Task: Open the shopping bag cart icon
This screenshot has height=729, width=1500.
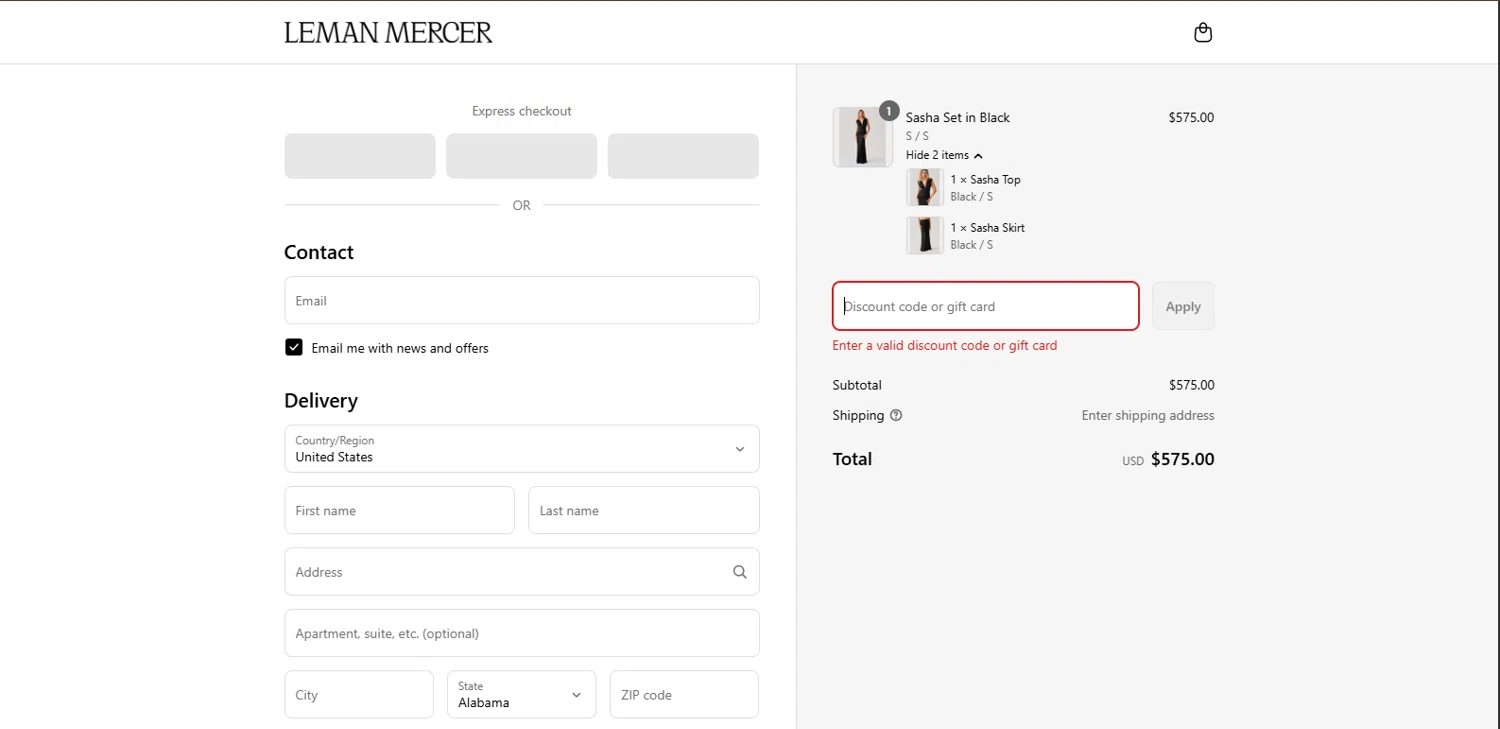Action: click(1203, 33)
